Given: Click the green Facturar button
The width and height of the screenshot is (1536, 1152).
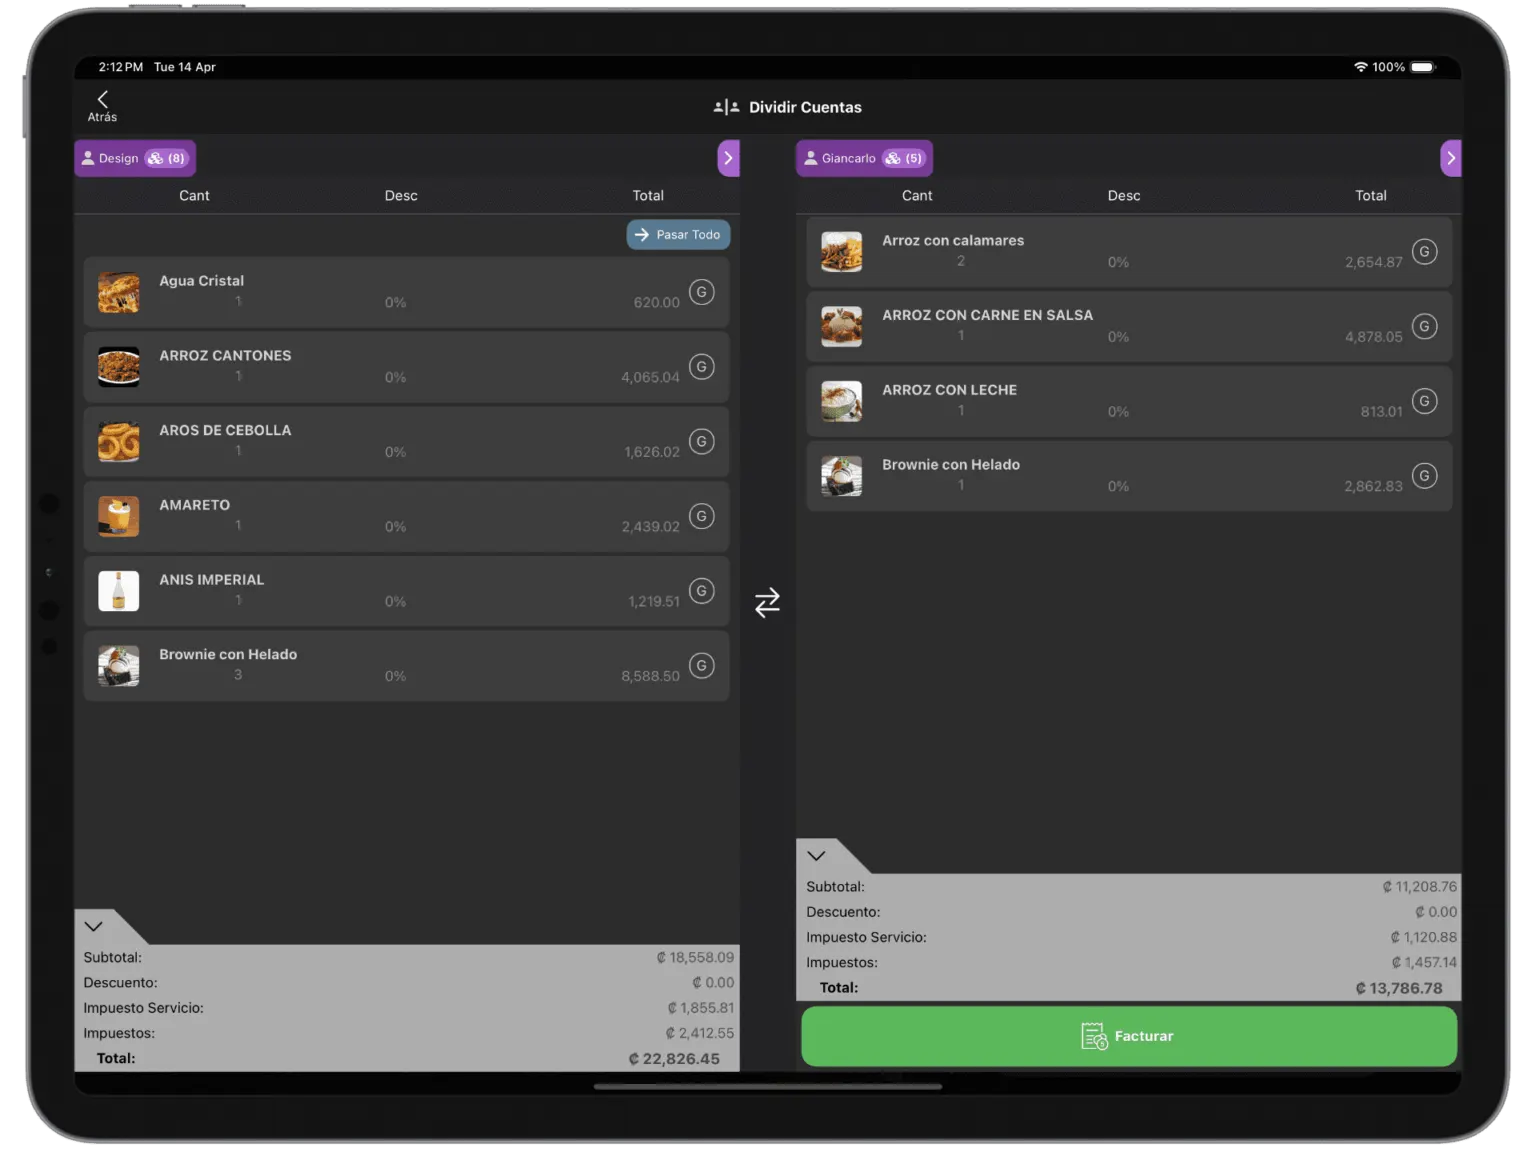Looking at the screenshot, I should tap(1129, 1036).
